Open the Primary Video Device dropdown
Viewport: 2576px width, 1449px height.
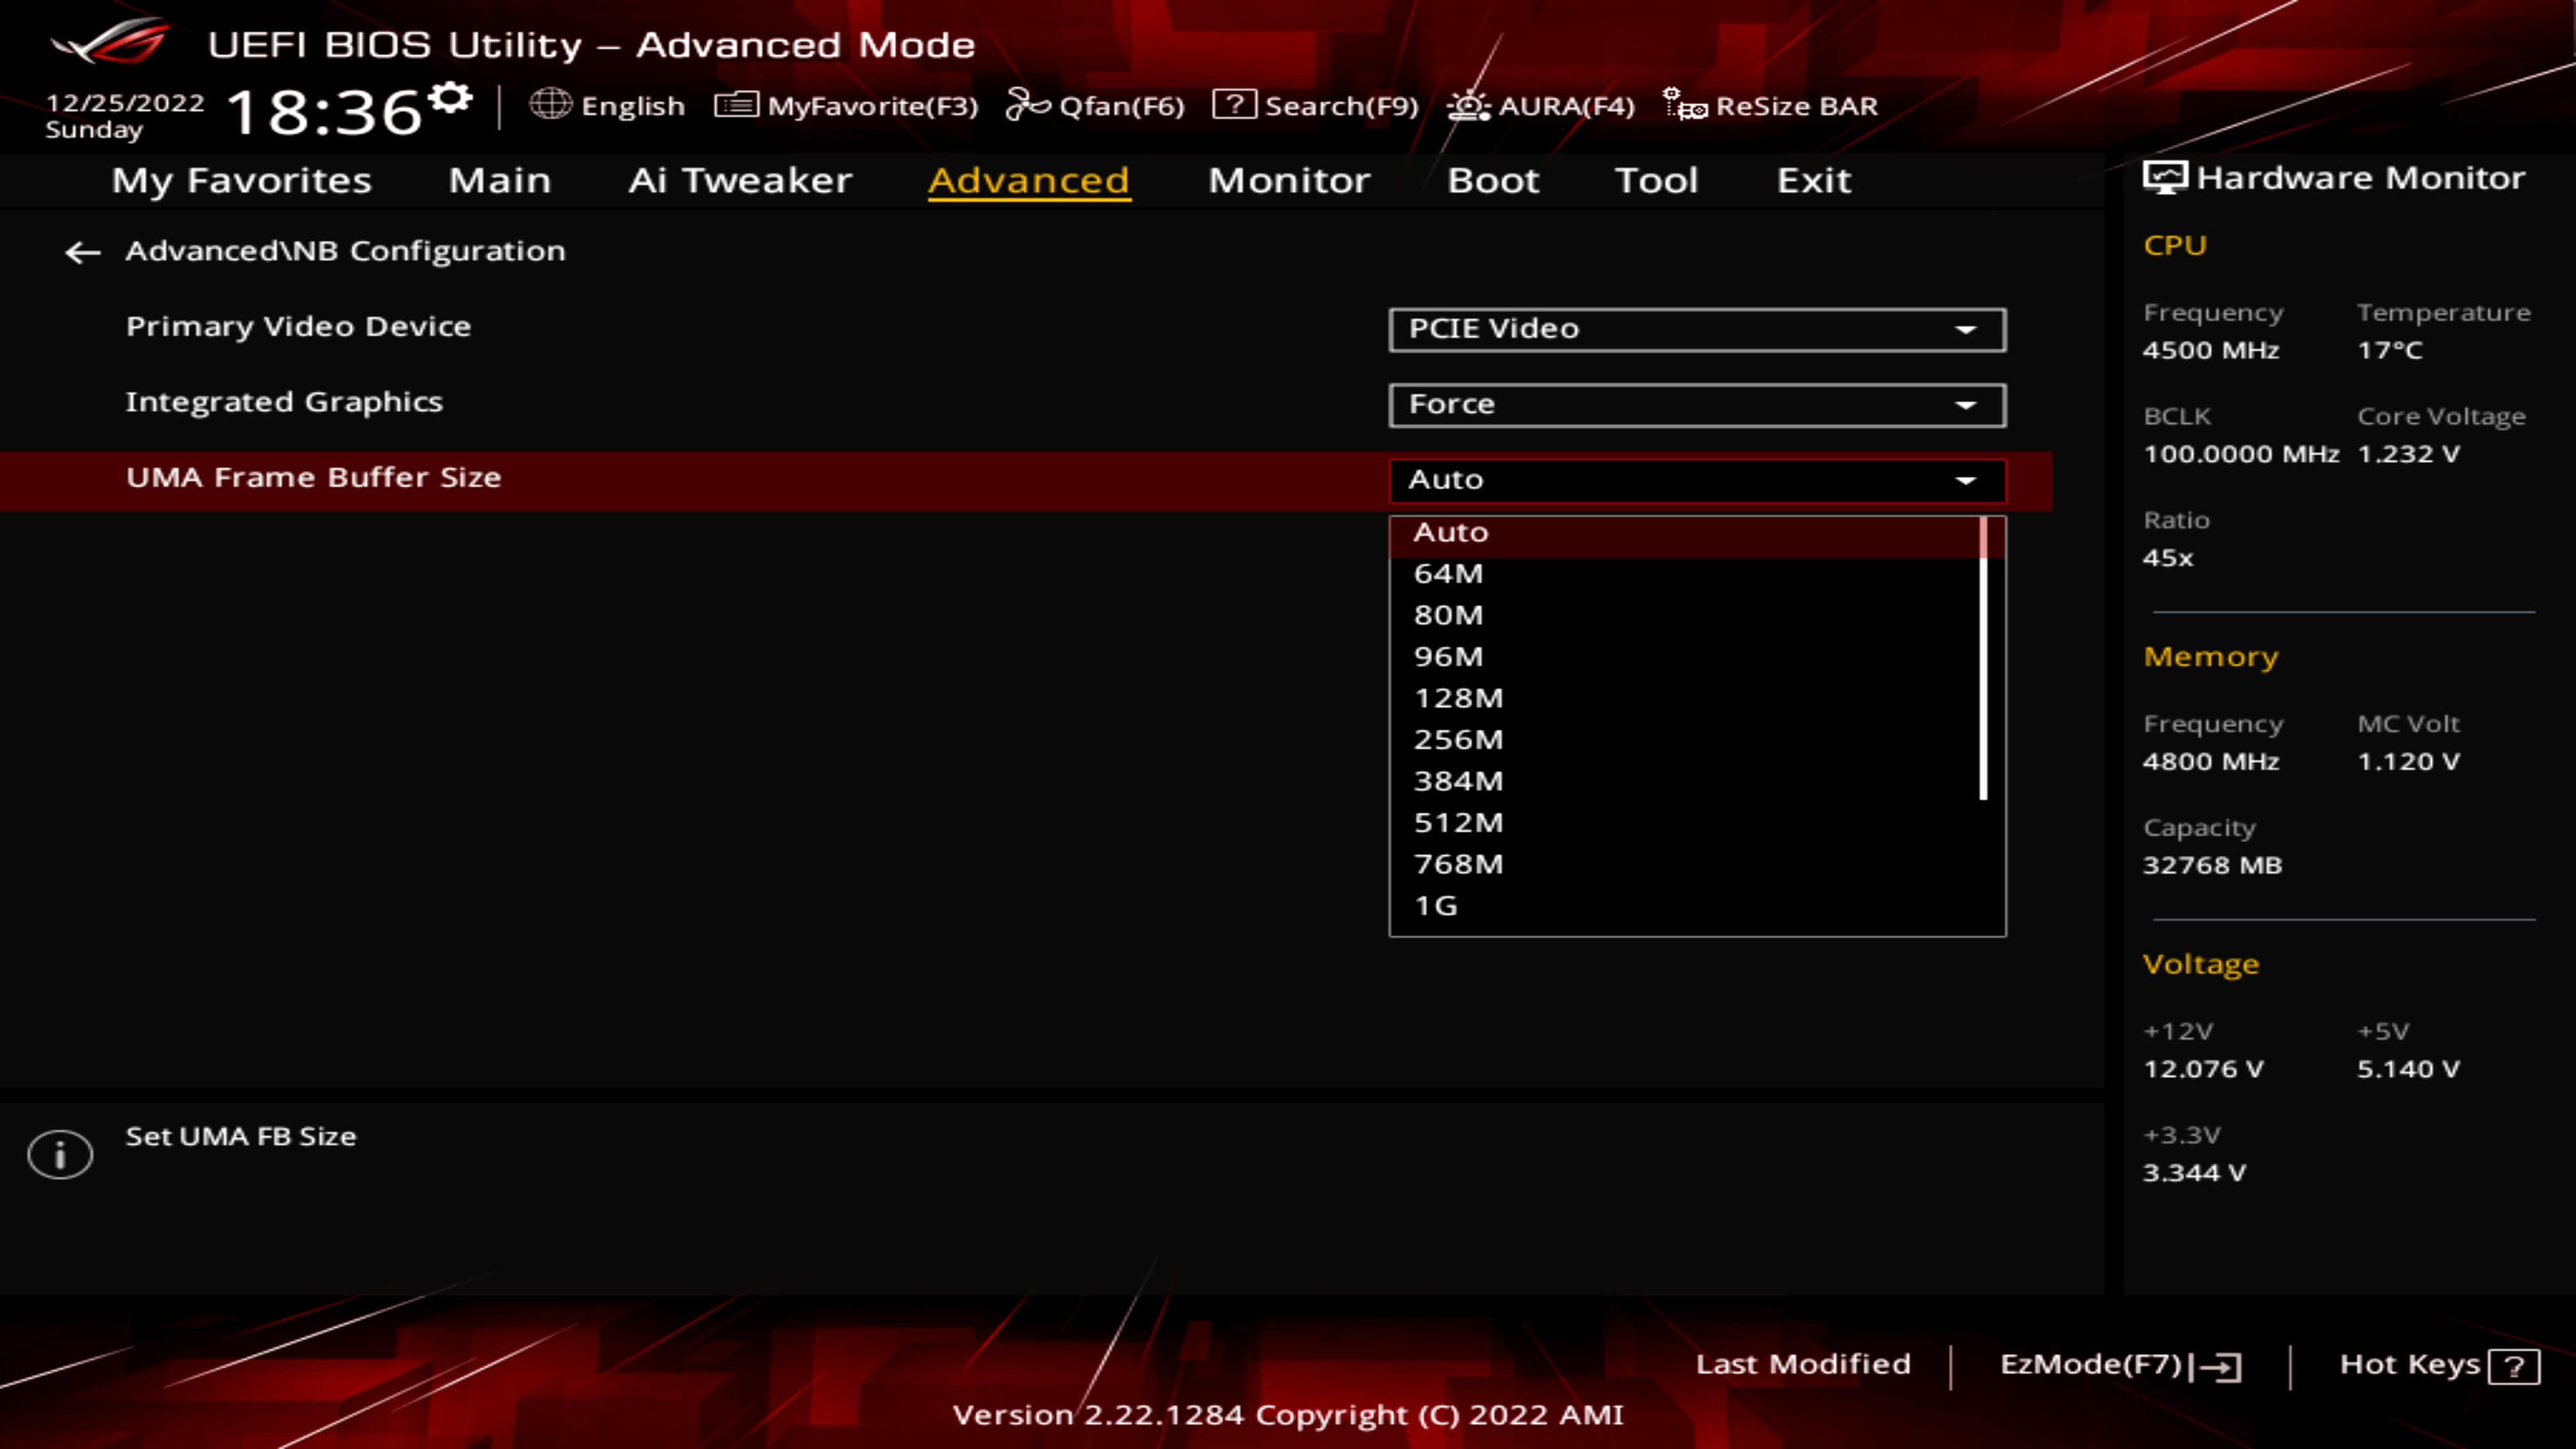[x=1696, y=329]
